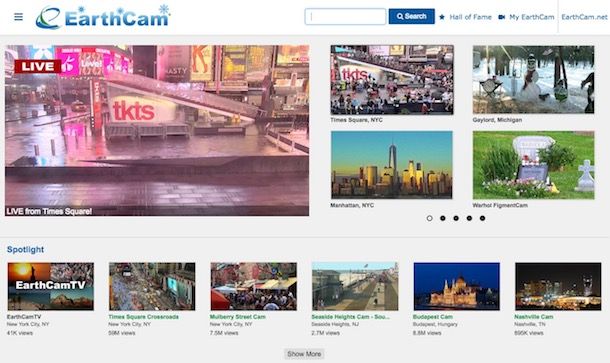Viewport: 610px width, 363px height.
Task: Click the Seaside Heights, NJ location text
Action: point(335,324)
